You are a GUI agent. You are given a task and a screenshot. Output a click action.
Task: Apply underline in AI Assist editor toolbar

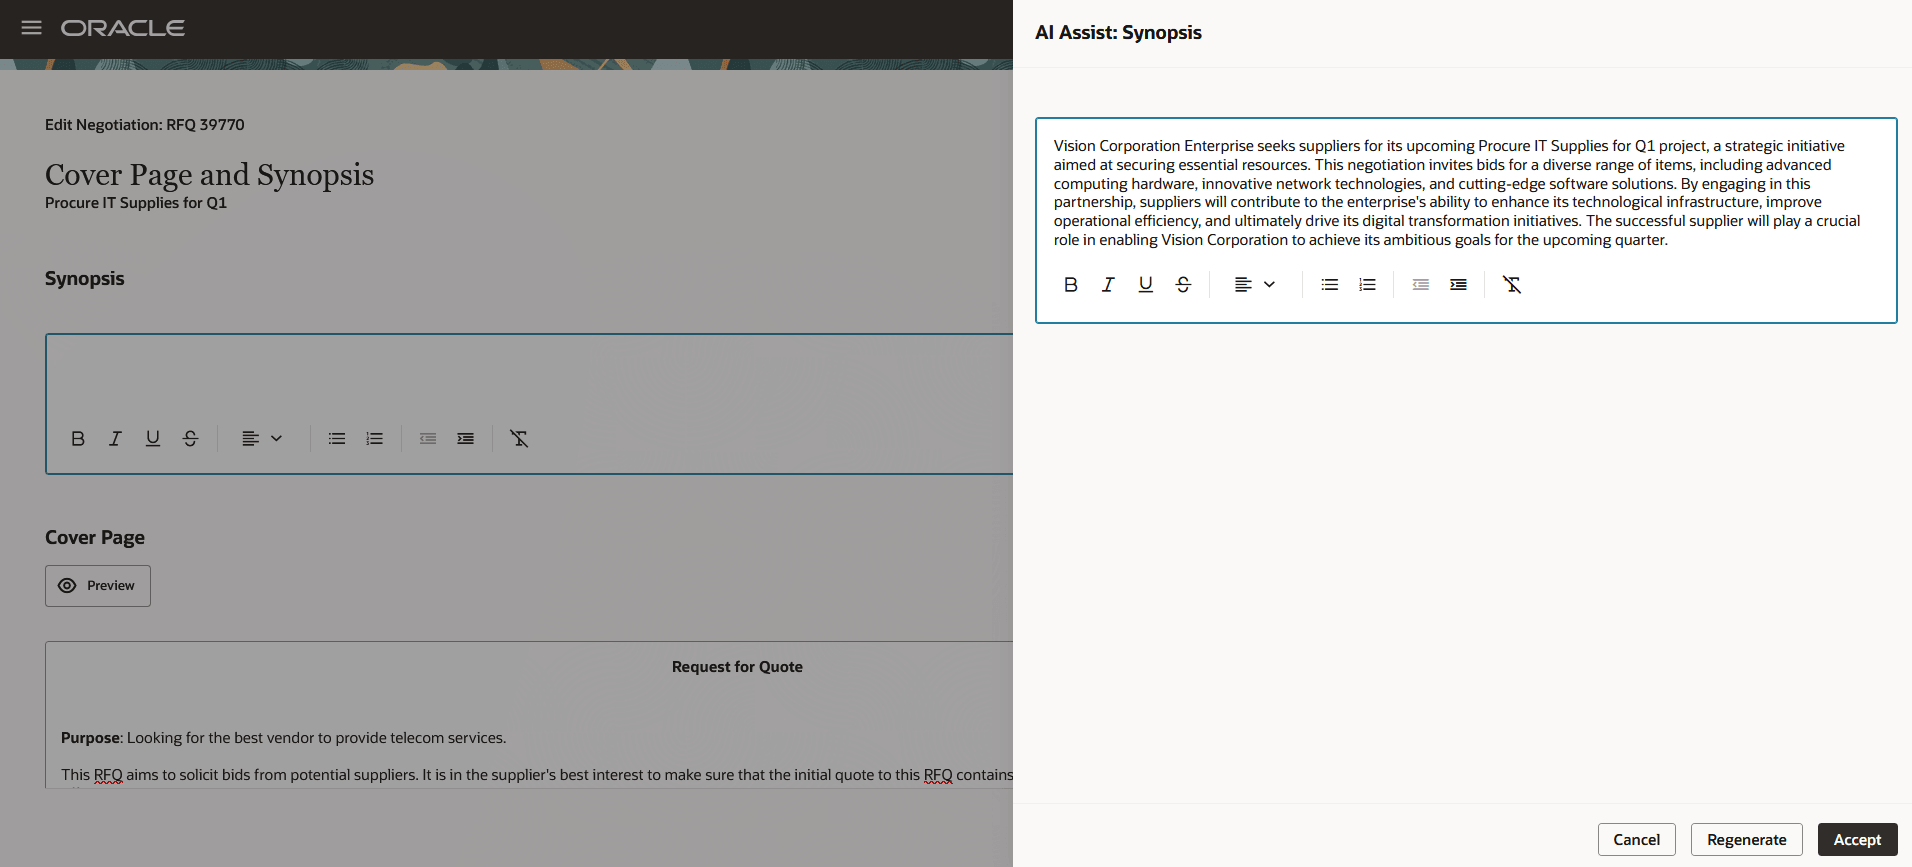1146,285
